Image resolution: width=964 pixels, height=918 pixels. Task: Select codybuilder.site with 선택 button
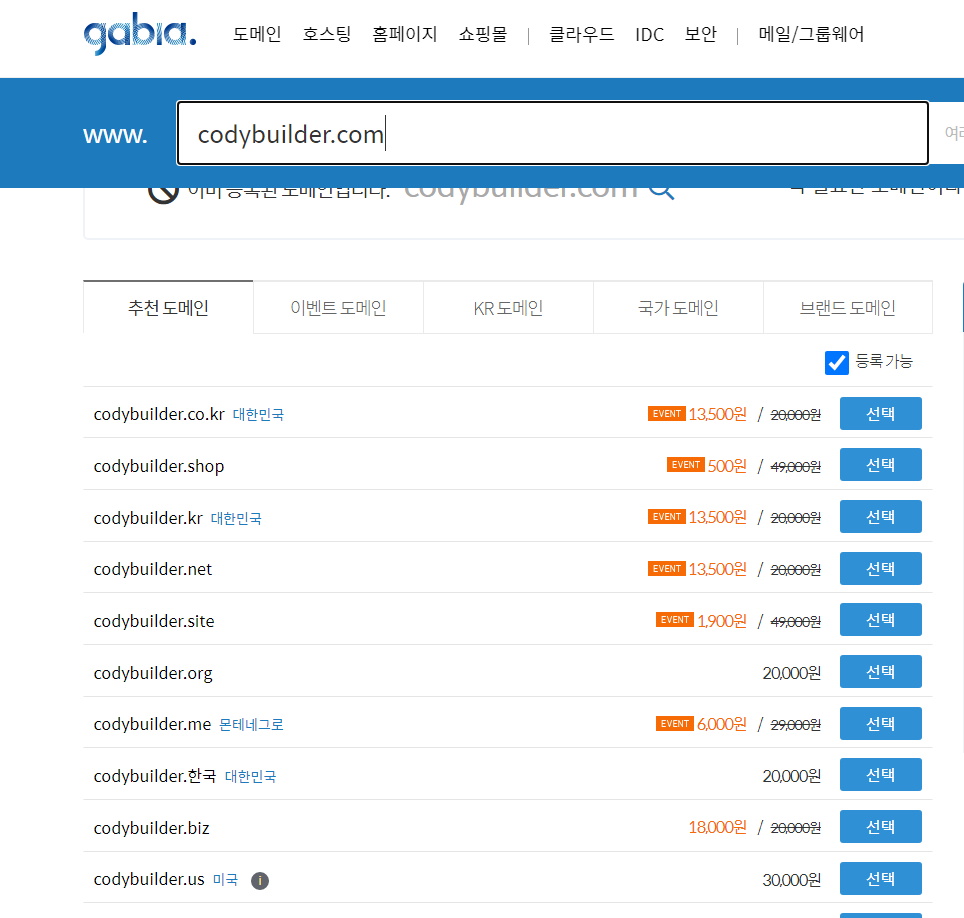(880, 620)
